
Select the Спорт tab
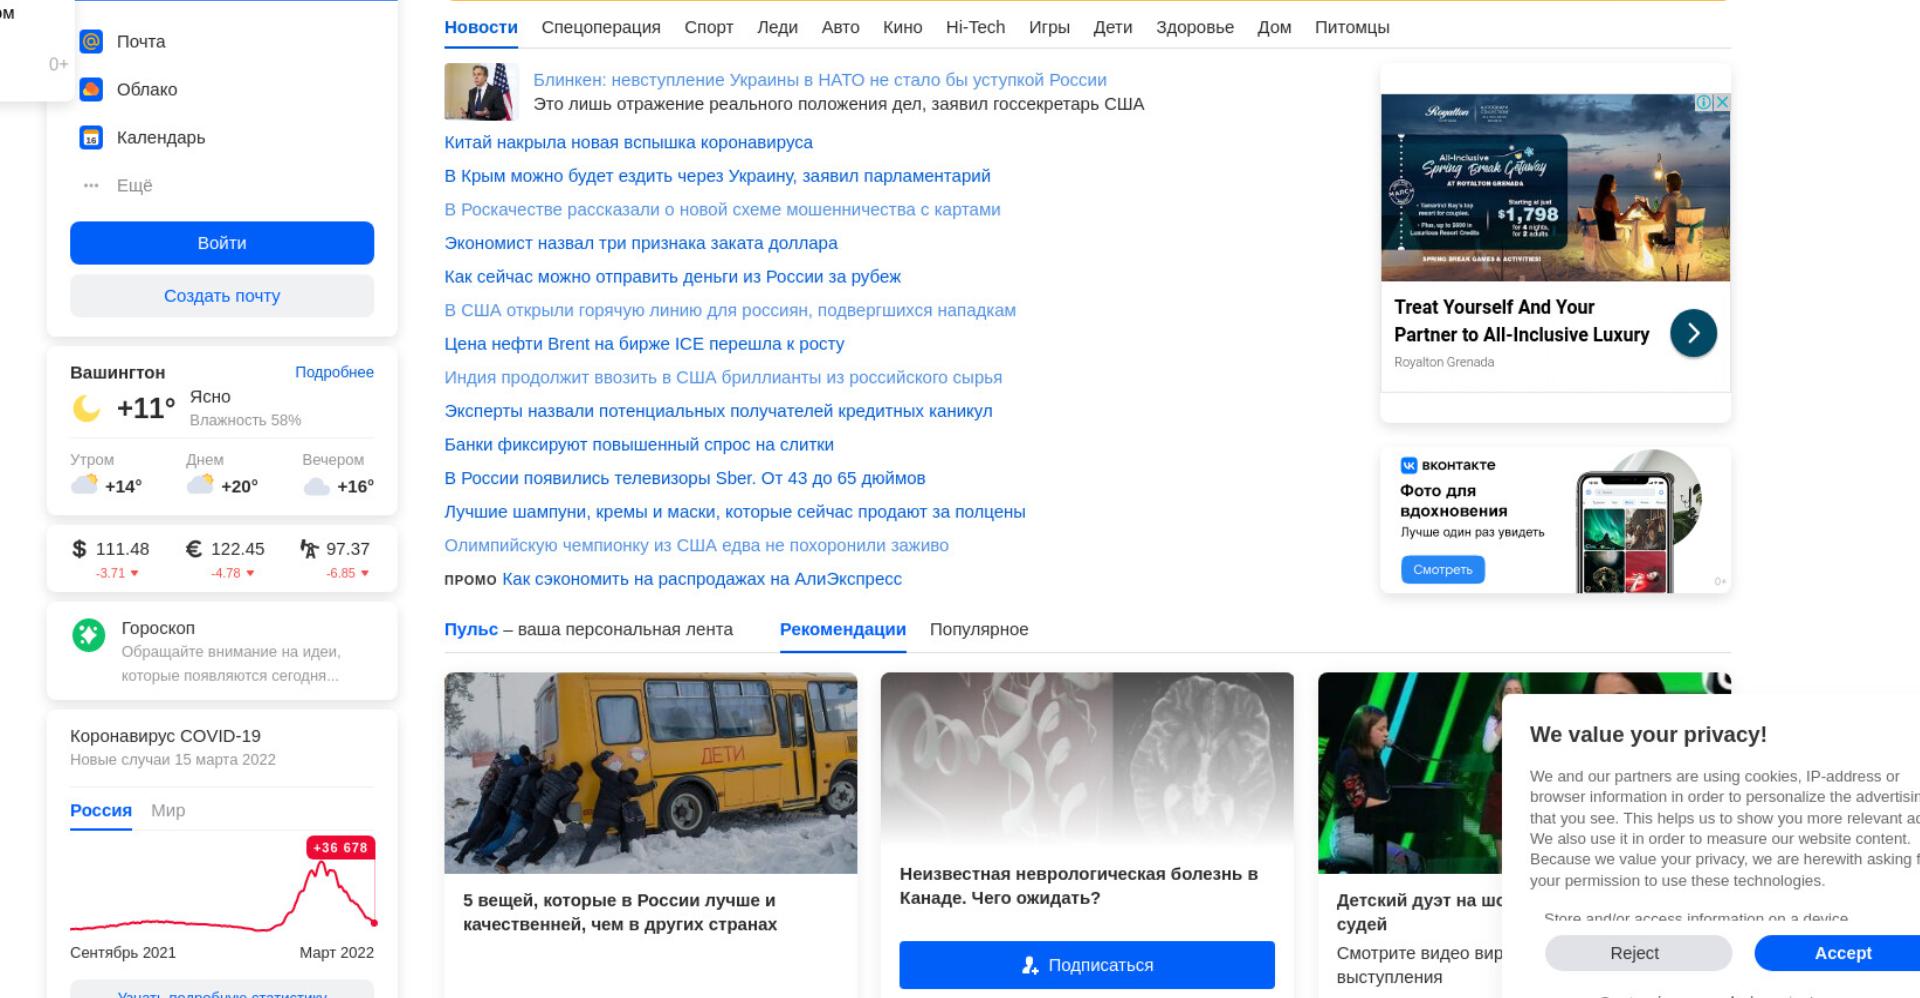(709, 27)
